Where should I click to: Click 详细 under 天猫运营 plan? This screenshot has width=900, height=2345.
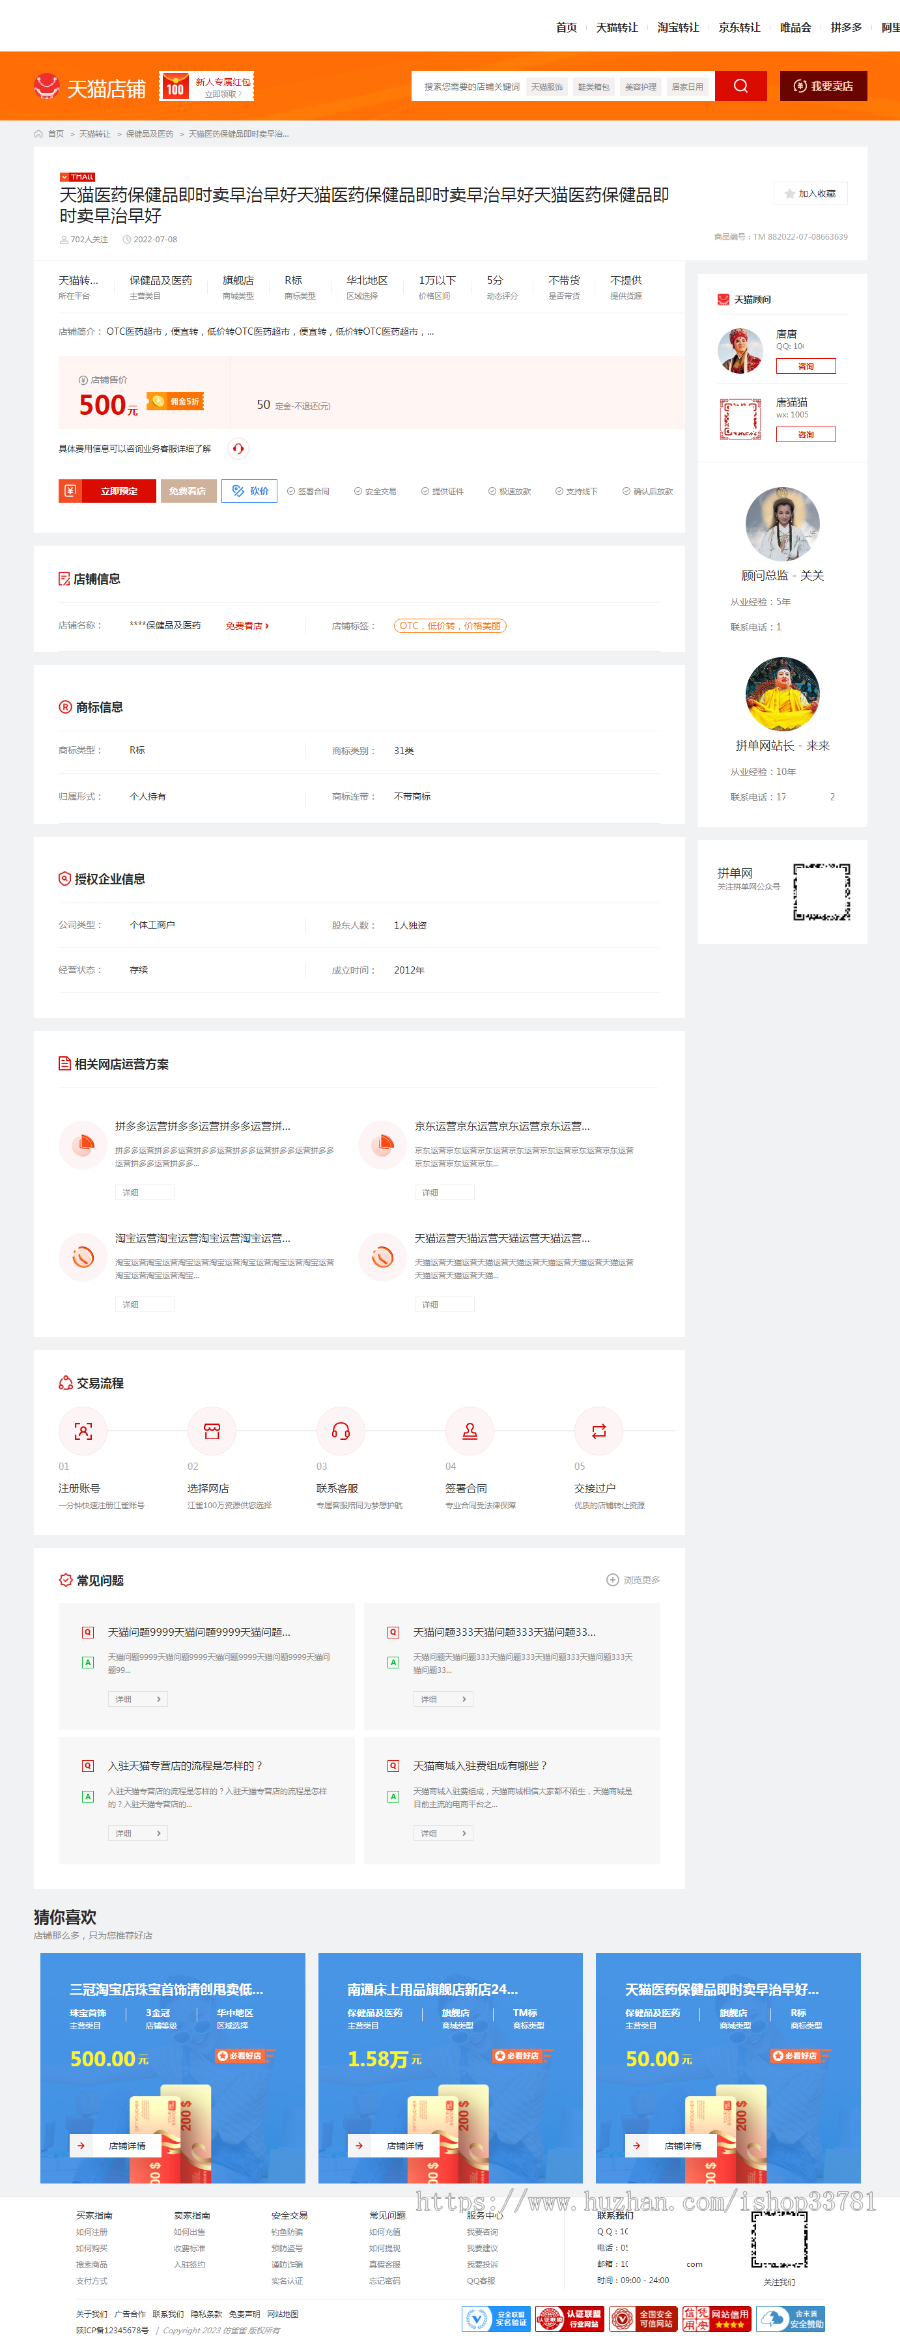click(444, 1304)
